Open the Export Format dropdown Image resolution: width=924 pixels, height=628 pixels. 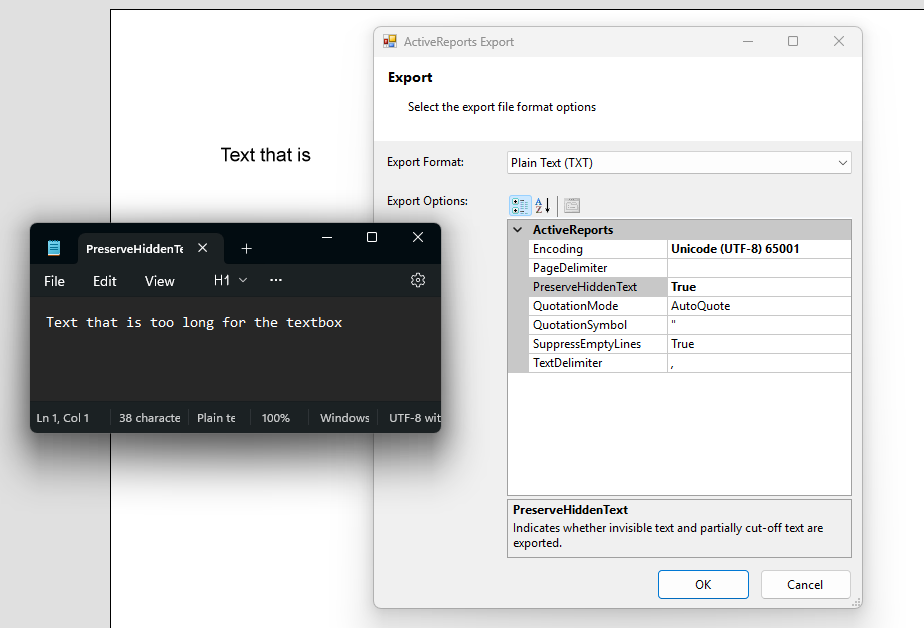(x=845, y=162)
